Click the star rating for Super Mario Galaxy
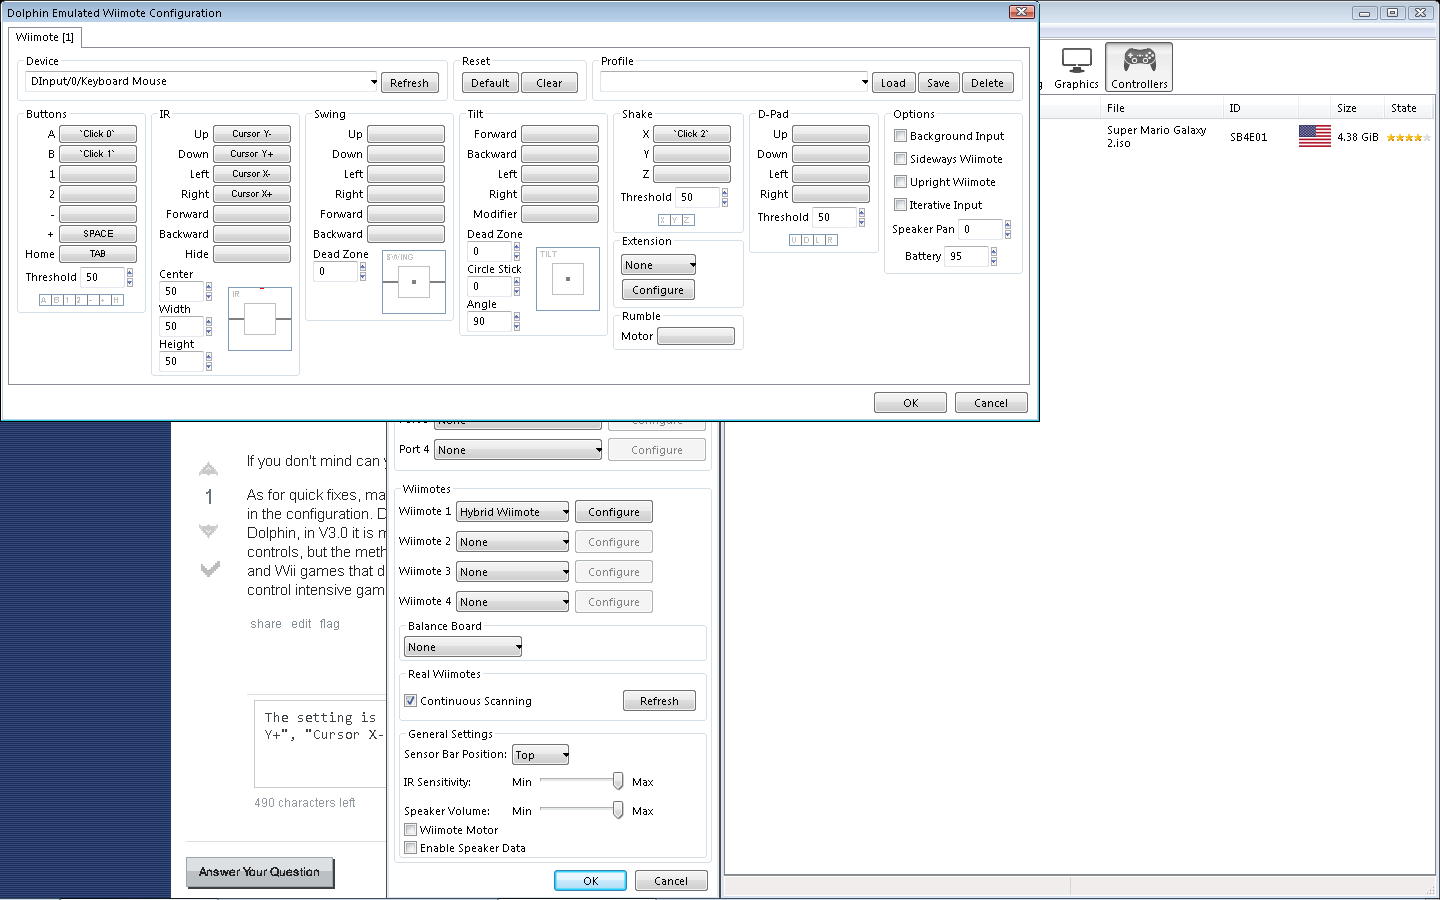The image size is (1440, 900). pyautogui.click(x=1405, y=137)
